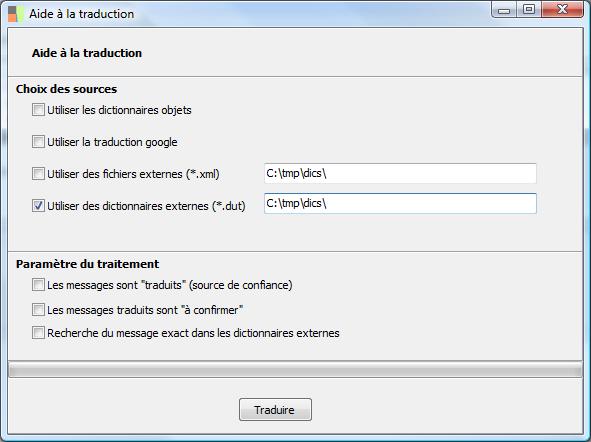Screen dimensions: 591x442
Task: Toggle the messages "traduits" source de confiance checkbox
Action: (38, 284)
